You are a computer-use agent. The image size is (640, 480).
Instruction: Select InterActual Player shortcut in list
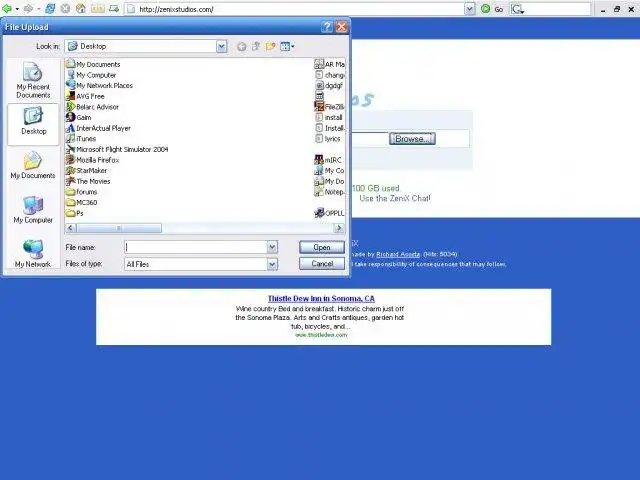pos(98,128)
